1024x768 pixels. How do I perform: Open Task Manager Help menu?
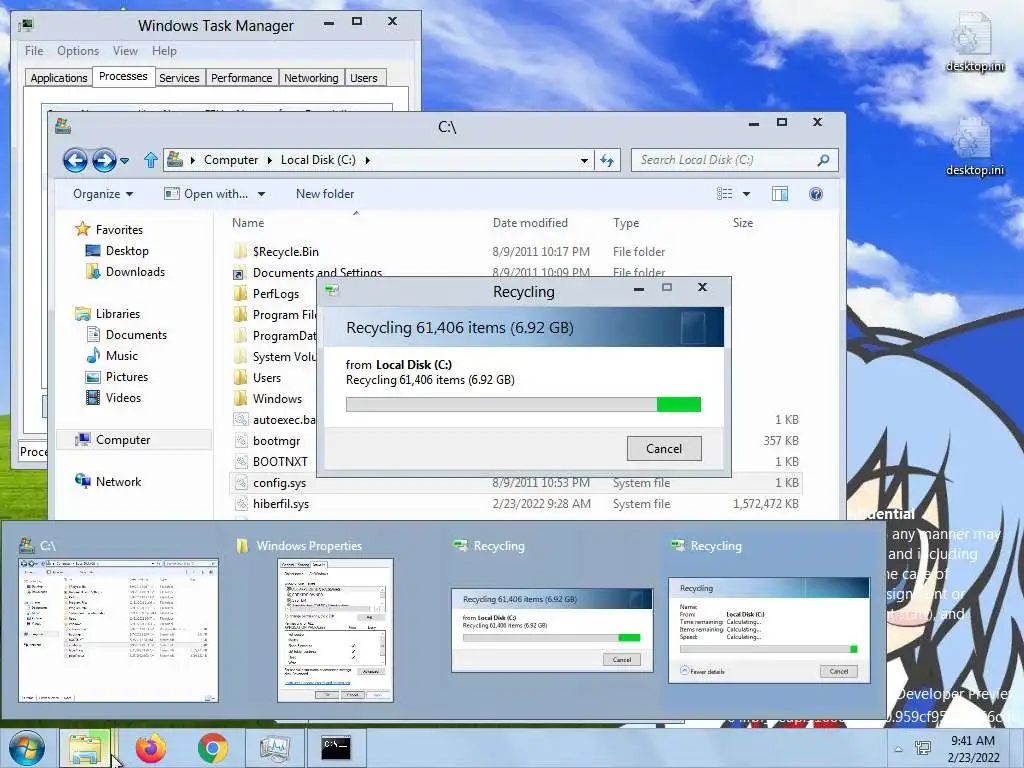pyautogui.click(x=164, y=51)
